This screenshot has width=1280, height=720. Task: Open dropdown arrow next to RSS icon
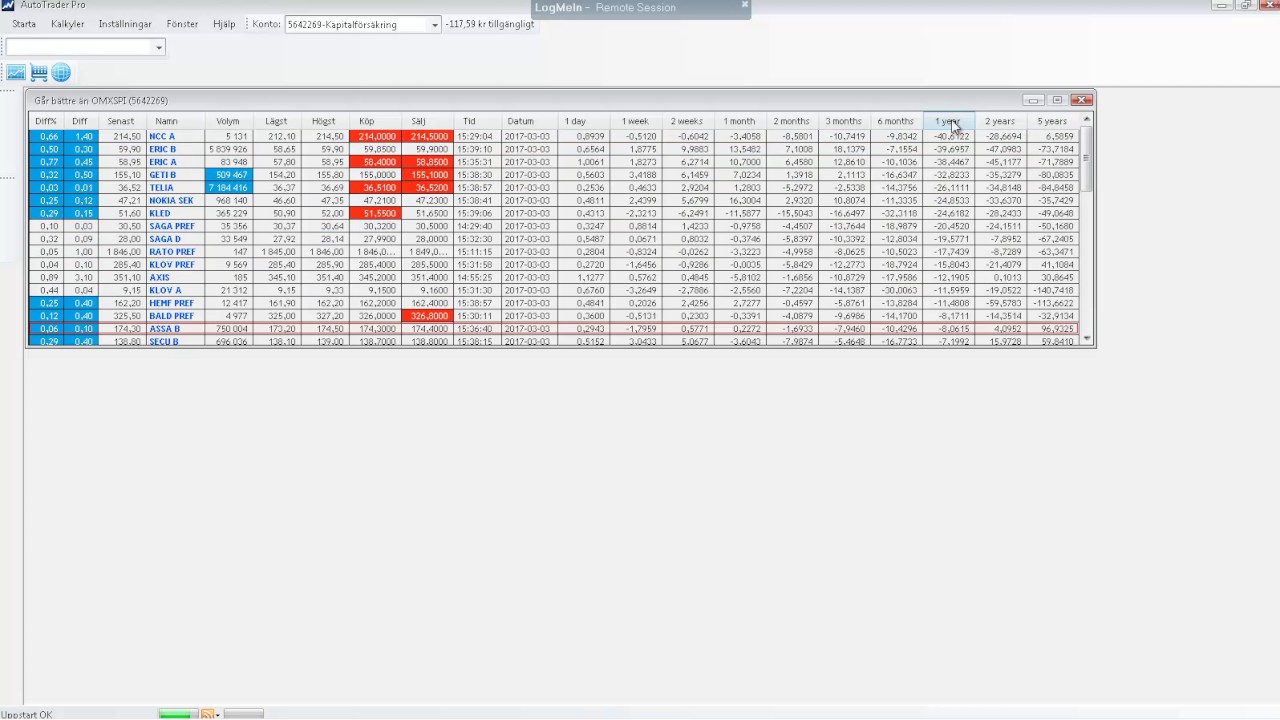[219, 714]
